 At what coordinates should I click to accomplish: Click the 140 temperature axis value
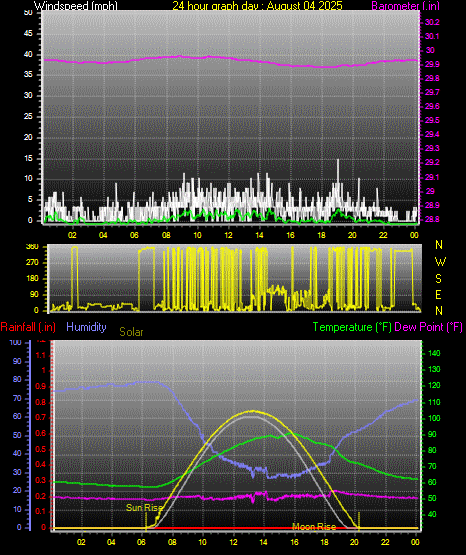[434, 353]
